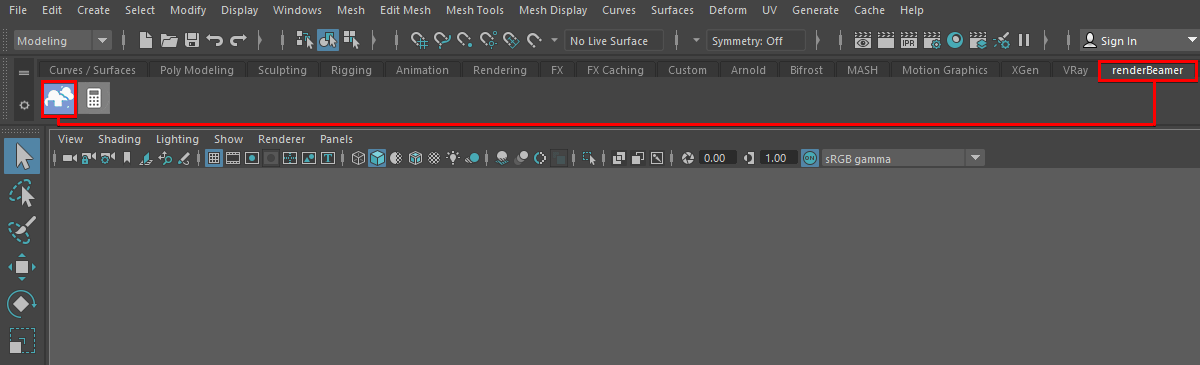Select by object type mode icon
The height and width of the screenshot is (365, 1200).
pos(328,41)
